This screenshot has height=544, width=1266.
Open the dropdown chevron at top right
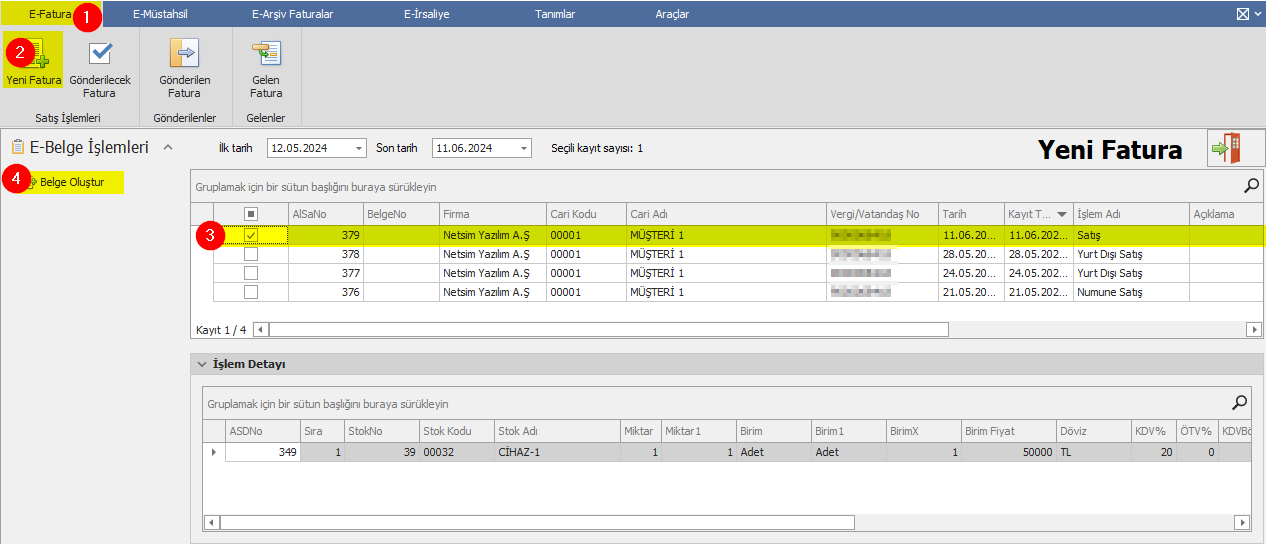pos(1257,14)
